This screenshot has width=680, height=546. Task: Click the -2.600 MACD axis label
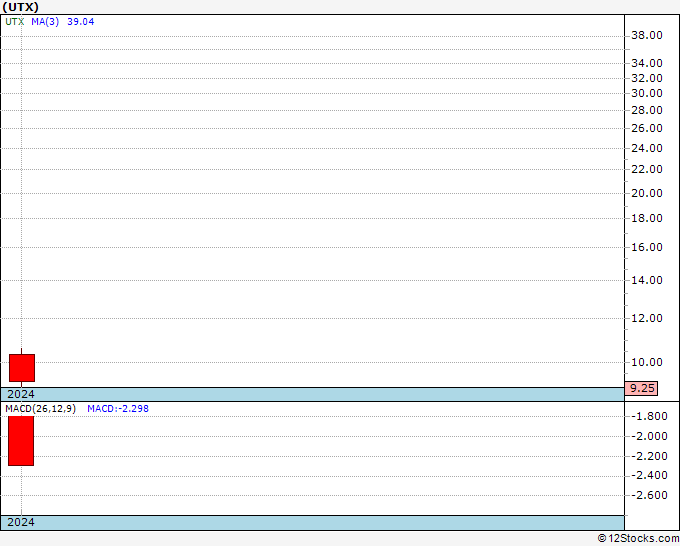click(x=649, y=495)
